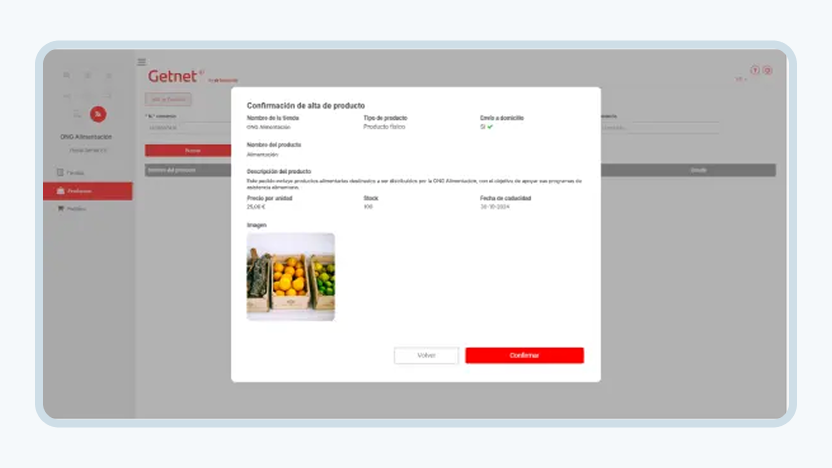Click the Confirmación de alta de producto title
The height and width of the screenshot is (468, 832).
(x=306, y=106)
